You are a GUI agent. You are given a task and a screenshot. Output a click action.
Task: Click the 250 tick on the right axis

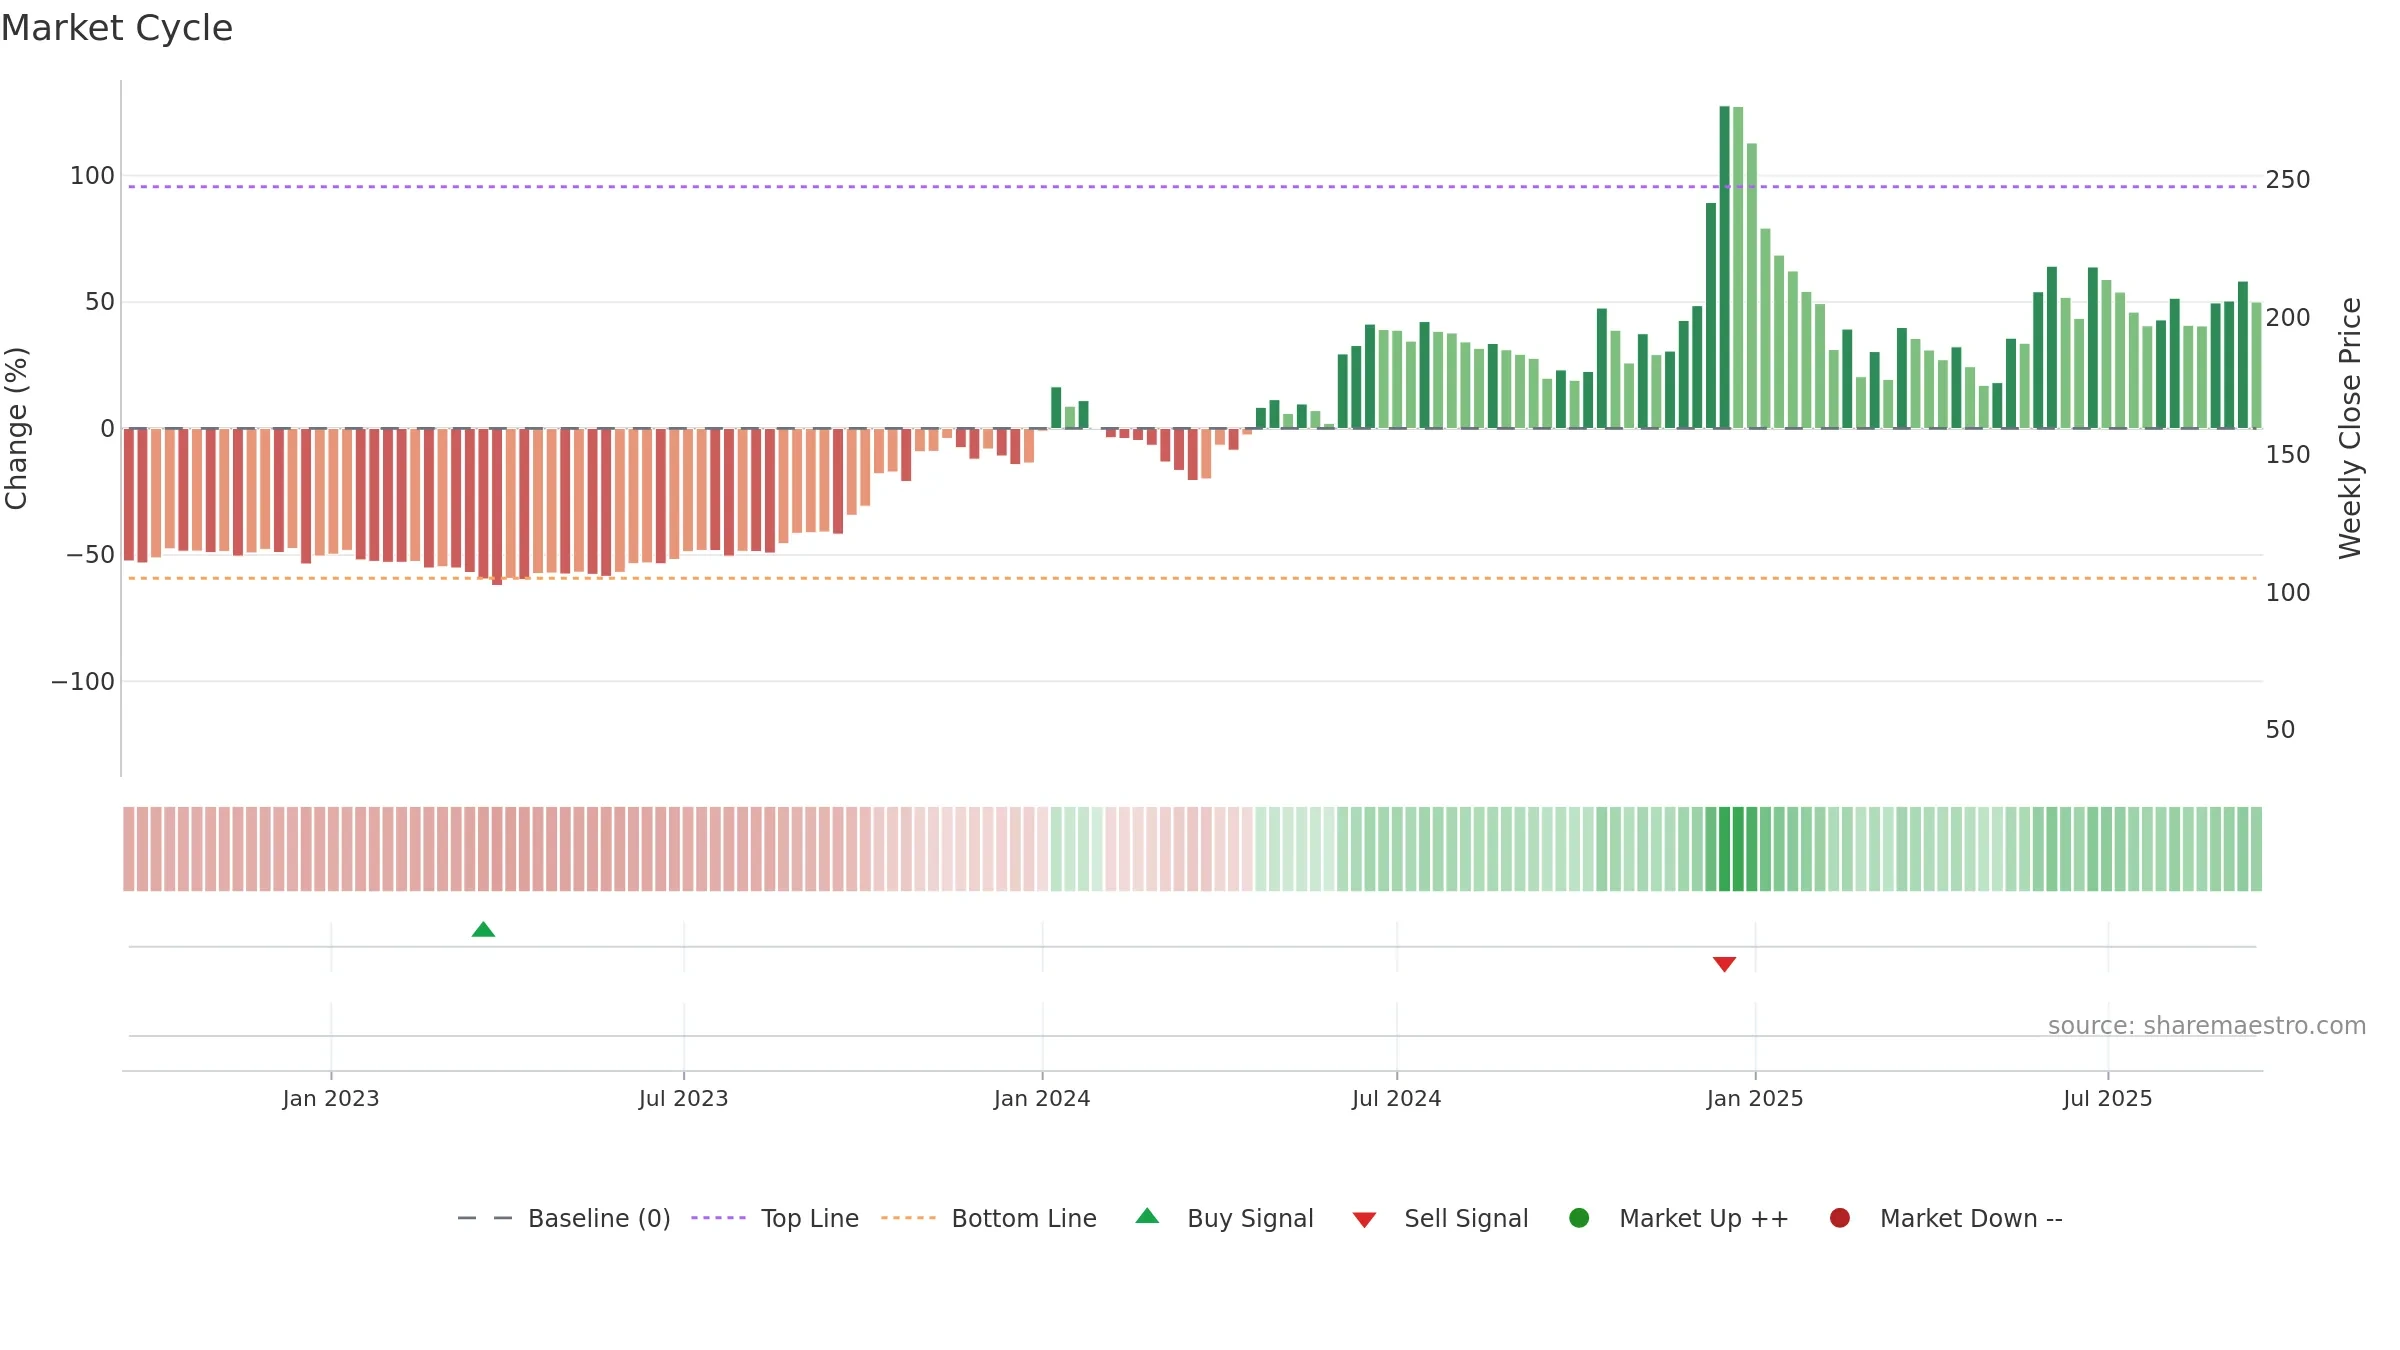click(2288, 180)
